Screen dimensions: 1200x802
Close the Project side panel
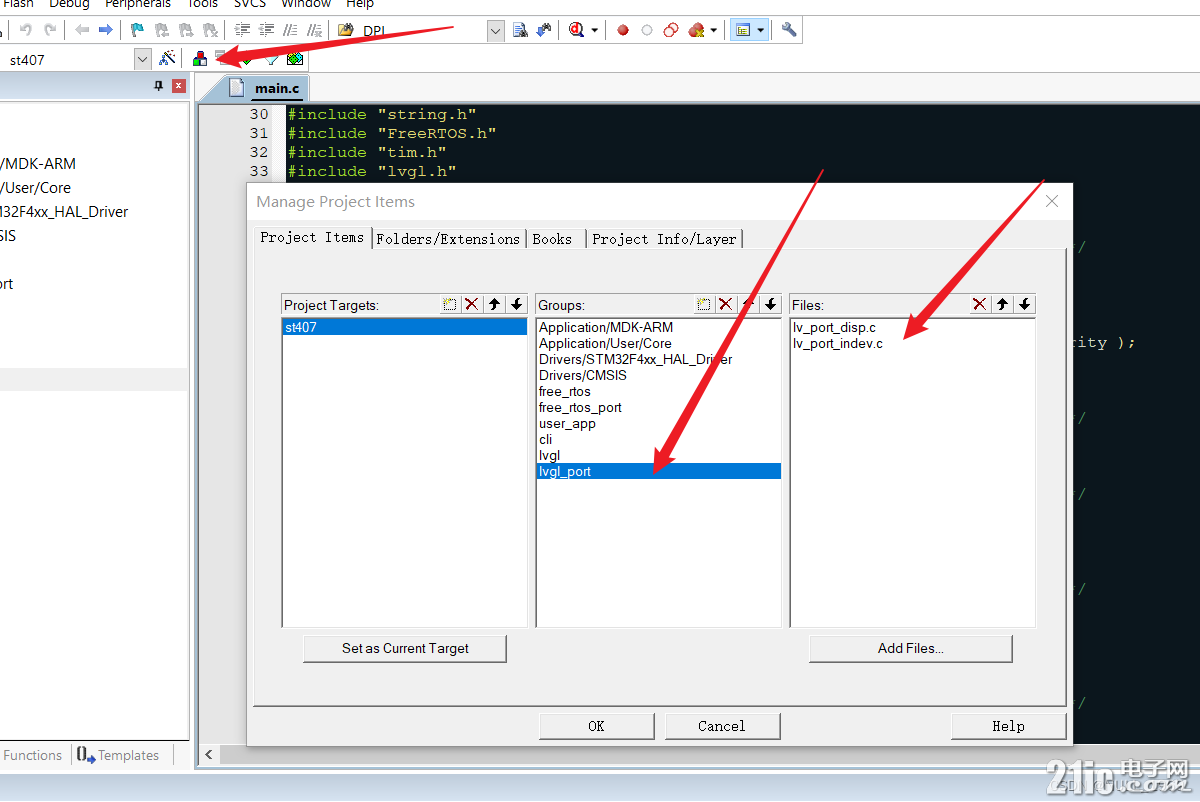coord(179,87)
